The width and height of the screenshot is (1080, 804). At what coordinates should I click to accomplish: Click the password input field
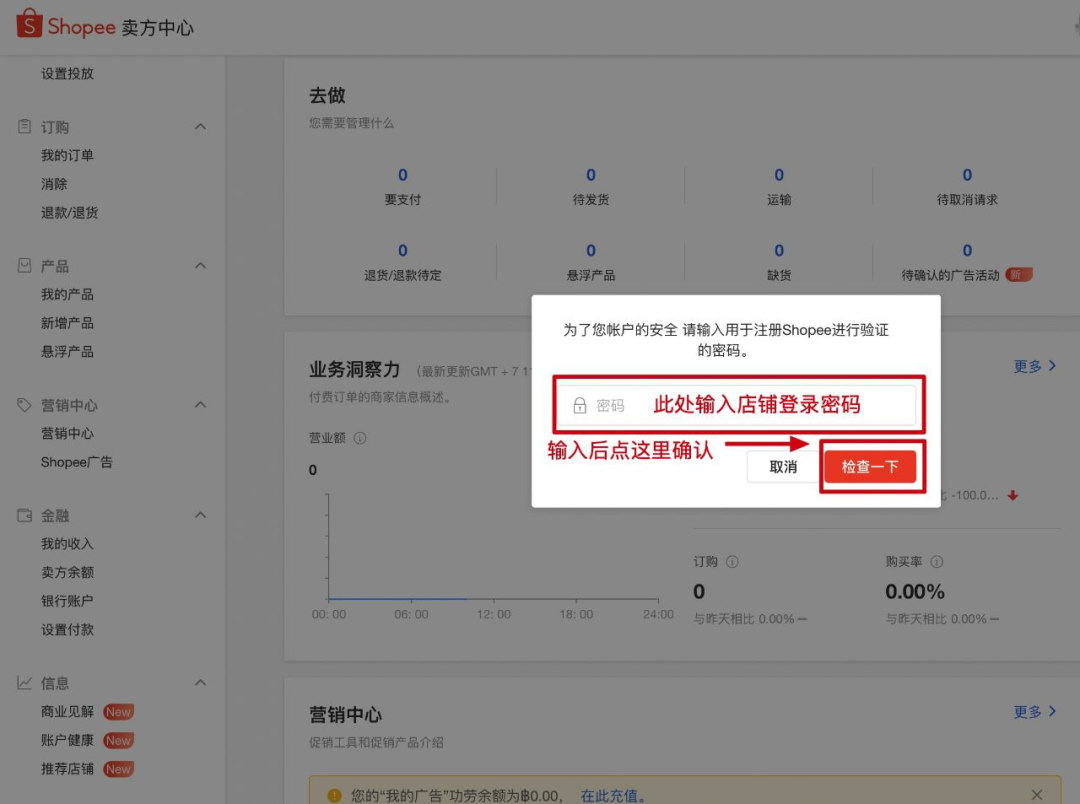click(700, 404)
